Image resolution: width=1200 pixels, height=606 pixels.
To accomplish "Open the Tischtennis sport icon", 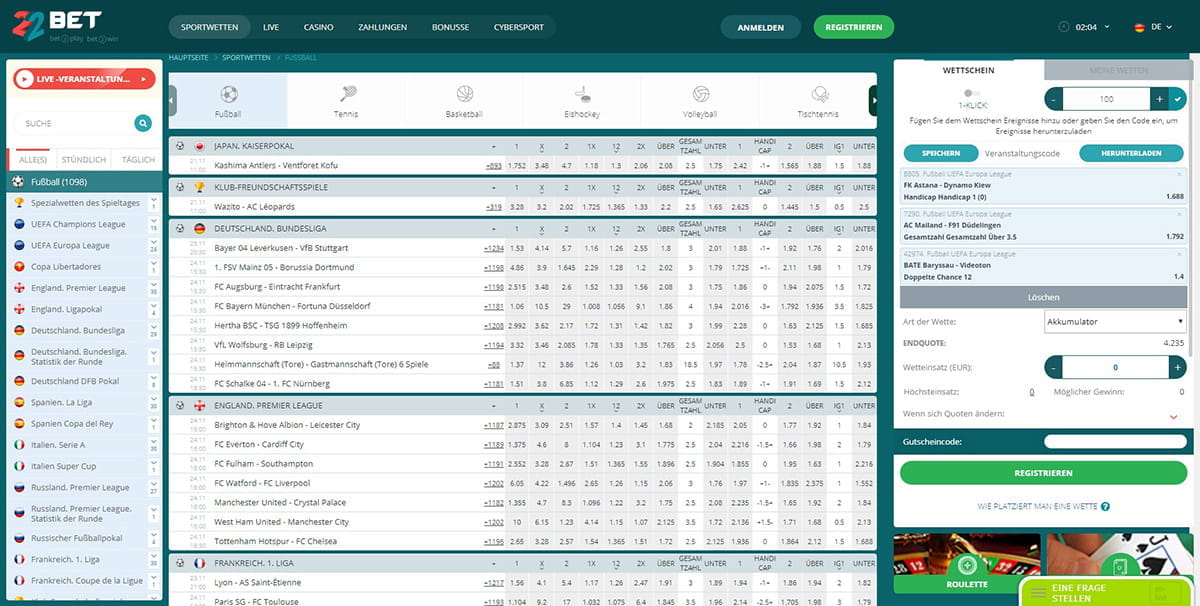I will coord(819,95).
